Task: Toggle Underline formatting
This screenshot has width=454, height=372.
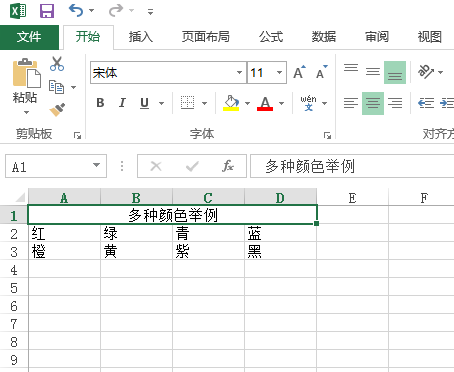Action: (x=144, y=103)
